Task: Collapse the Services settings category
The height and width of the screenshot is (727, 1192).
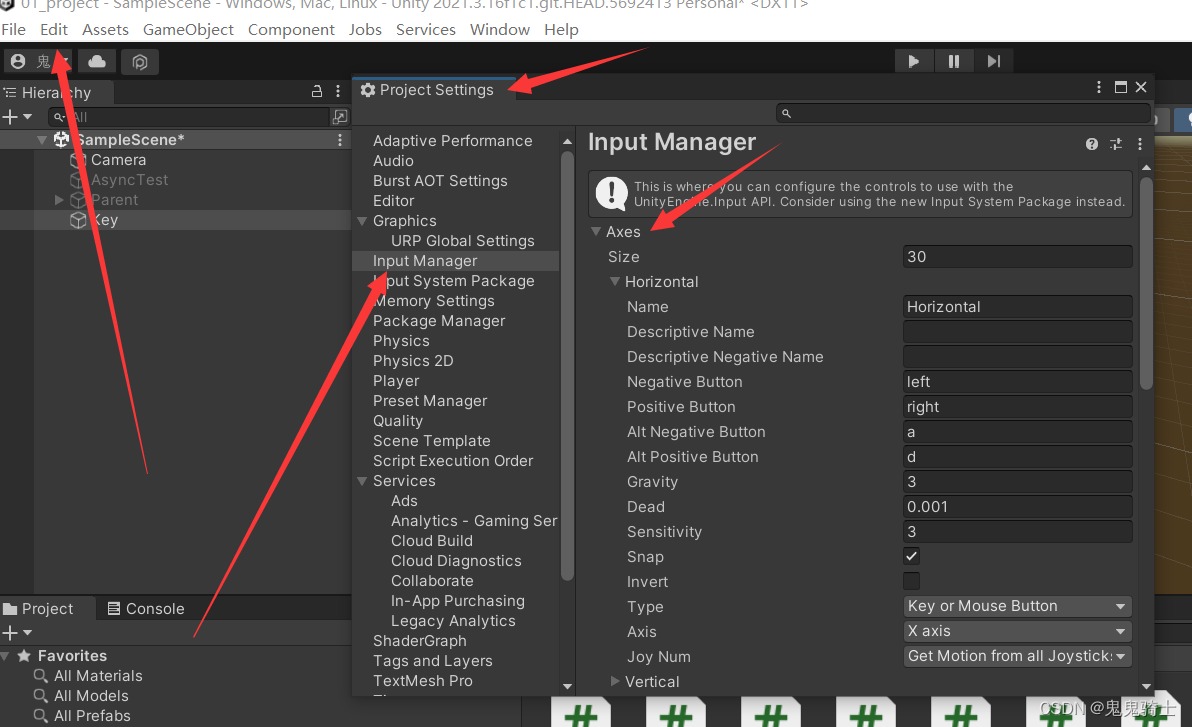Action: pyautogui.click(x=362, y=481)
